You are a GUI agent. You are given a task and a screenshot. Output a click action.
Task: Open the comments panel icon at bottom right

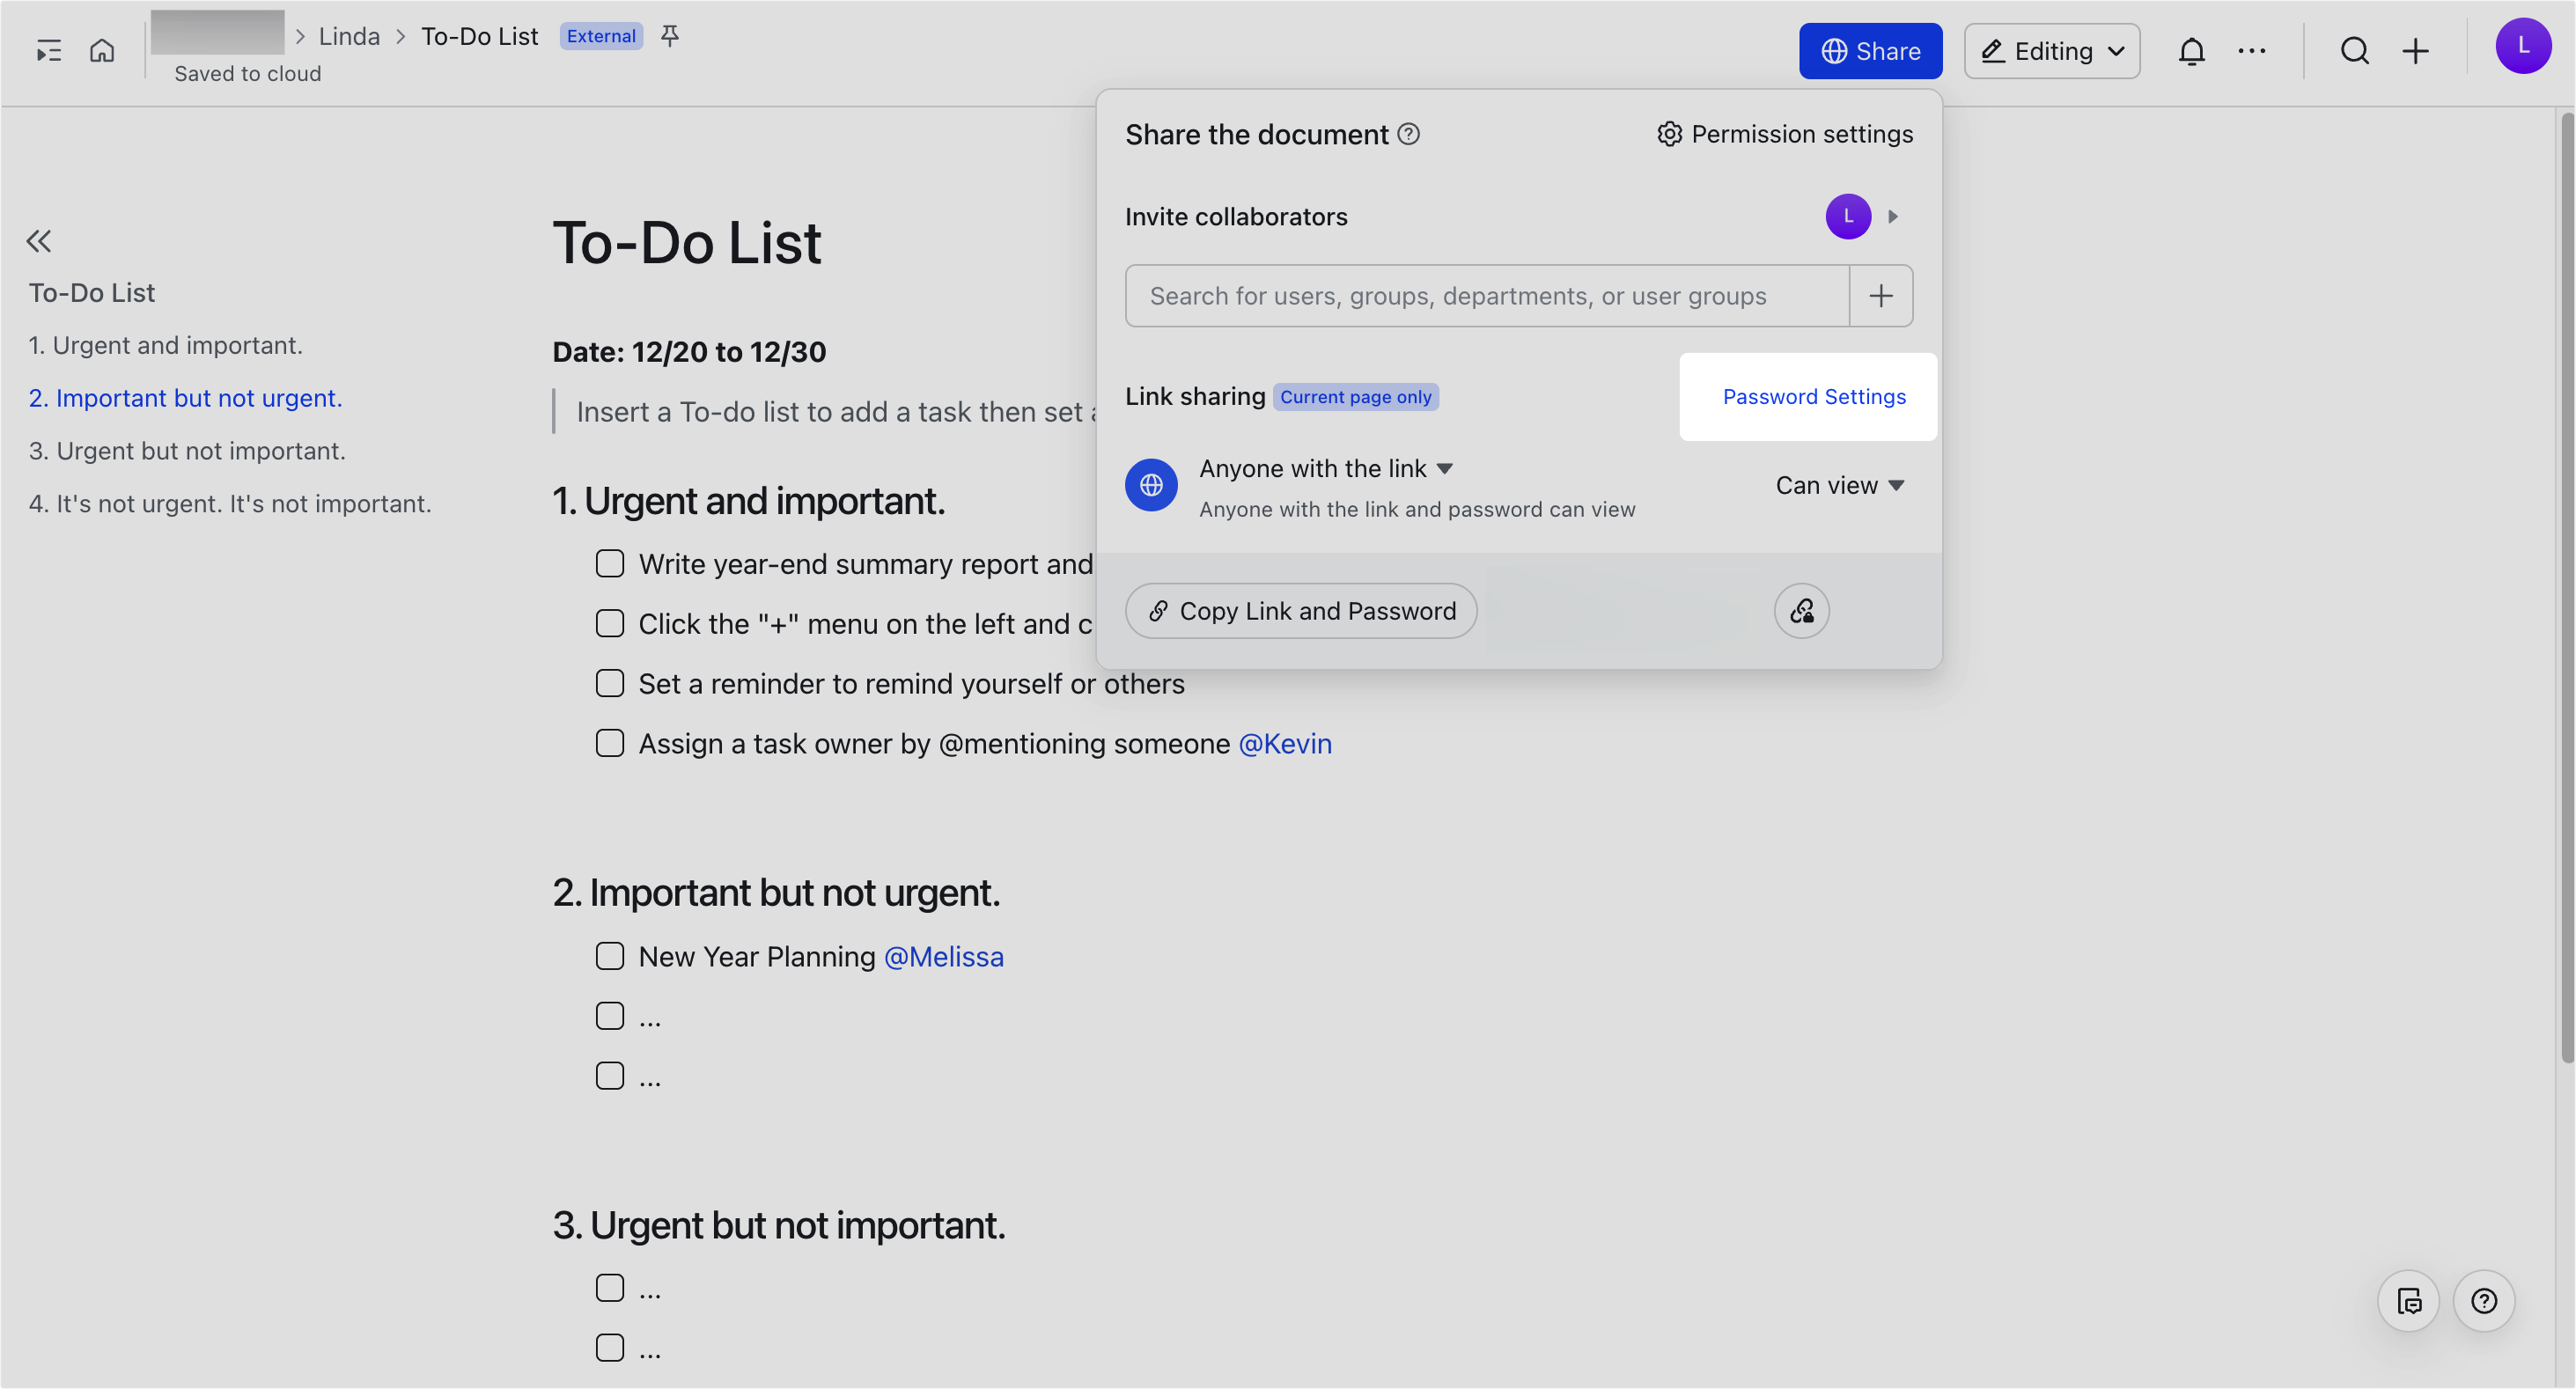tap(2409, 1301)
